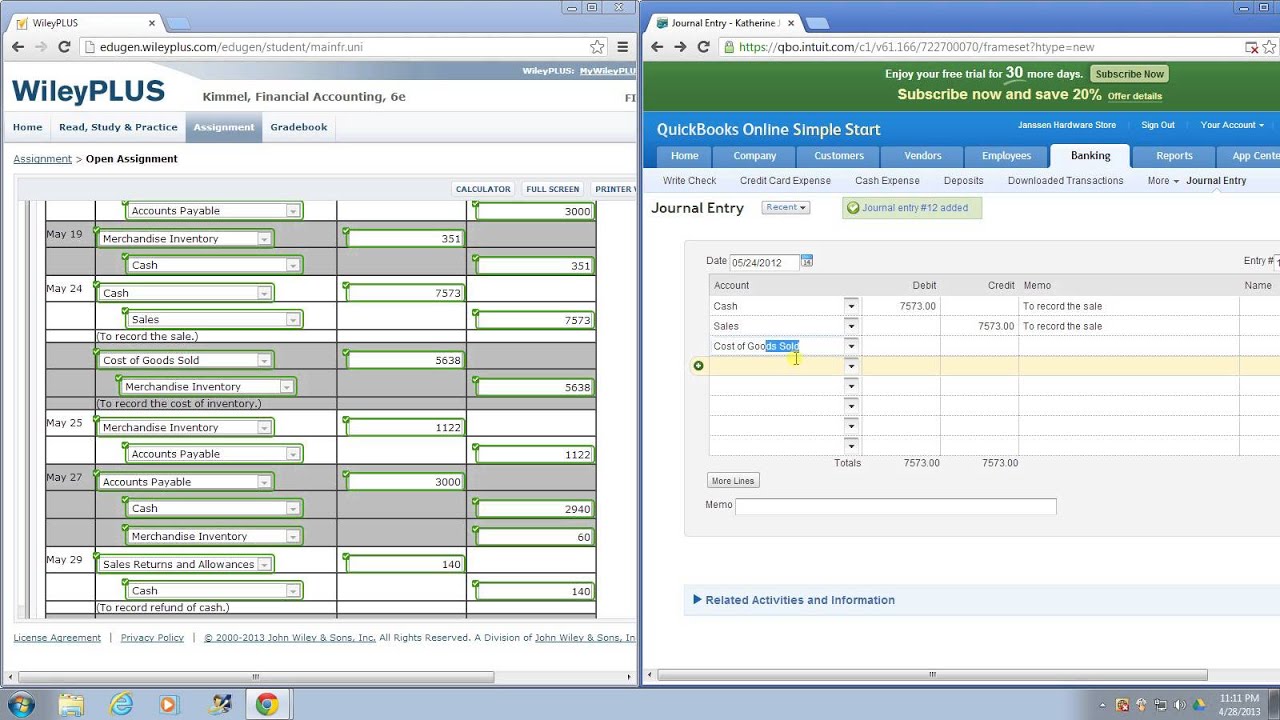The width and height of the screenshot is (1280, 720).
Task: Open the Vendors tab
Action: pyautogui.click(x=923, y=156)
